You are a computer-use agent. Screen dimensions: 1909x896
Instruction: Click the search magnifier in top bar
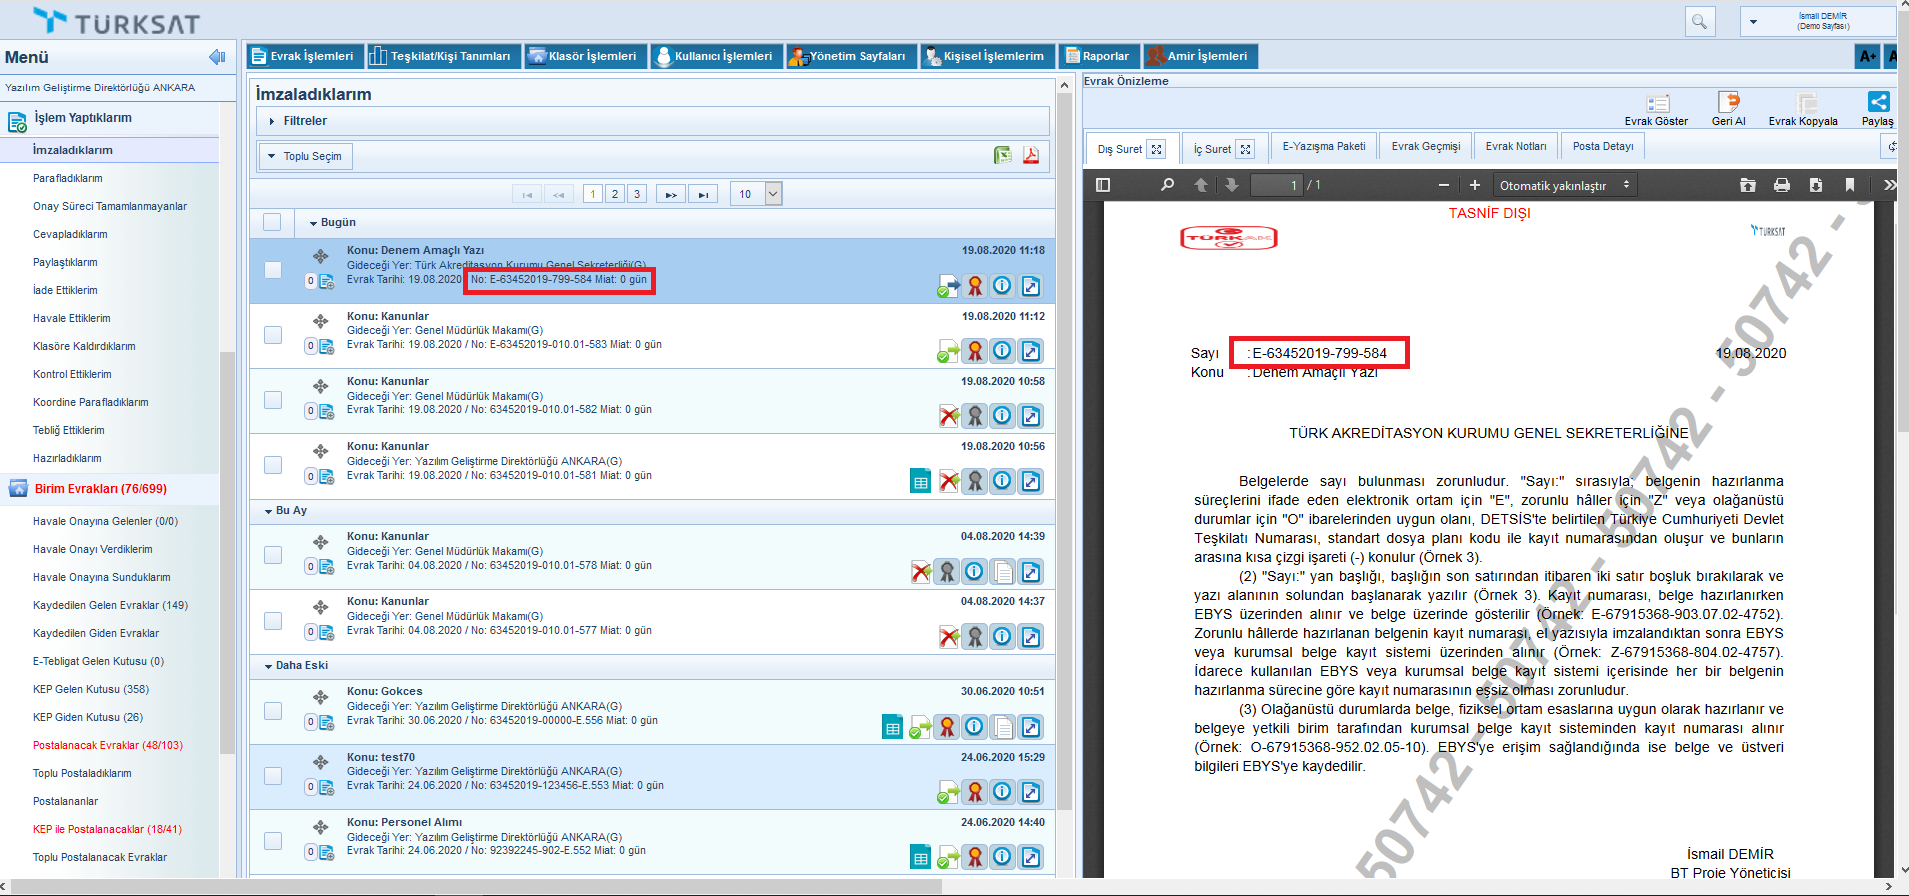coord(1699,21)
